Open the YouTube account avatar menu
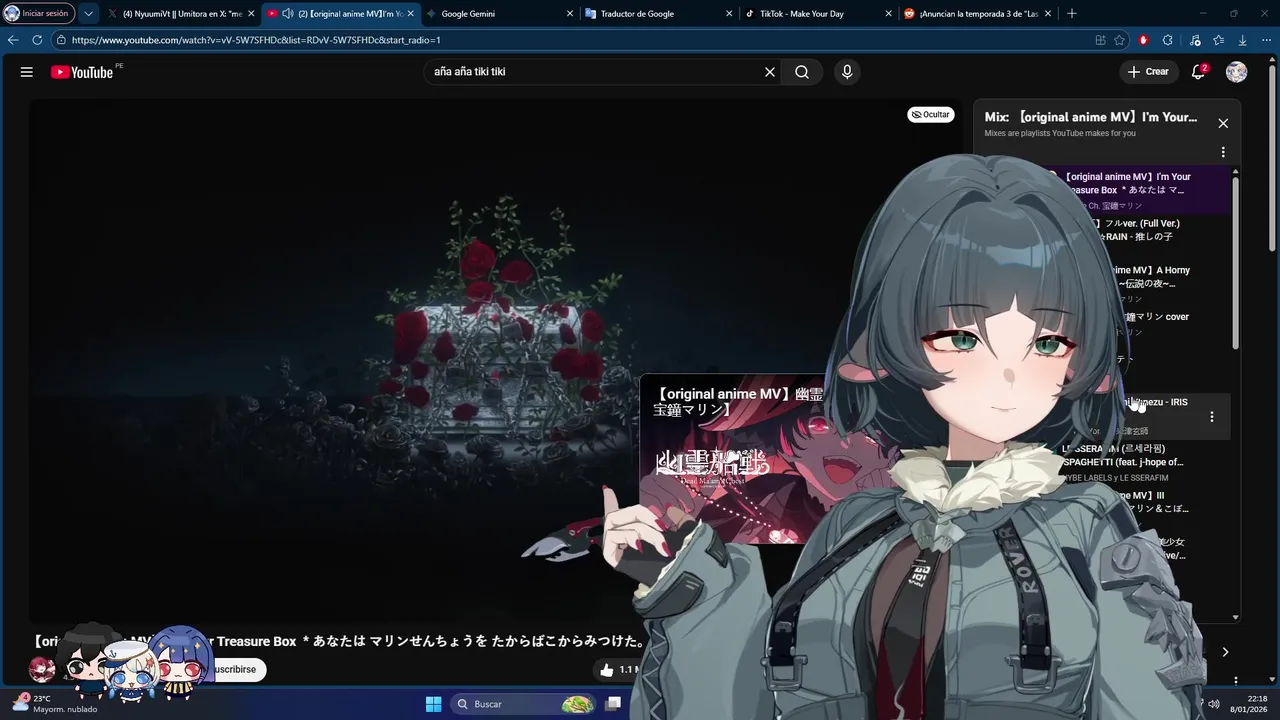Viewport: 1280px width, 720px height. 1236,72
